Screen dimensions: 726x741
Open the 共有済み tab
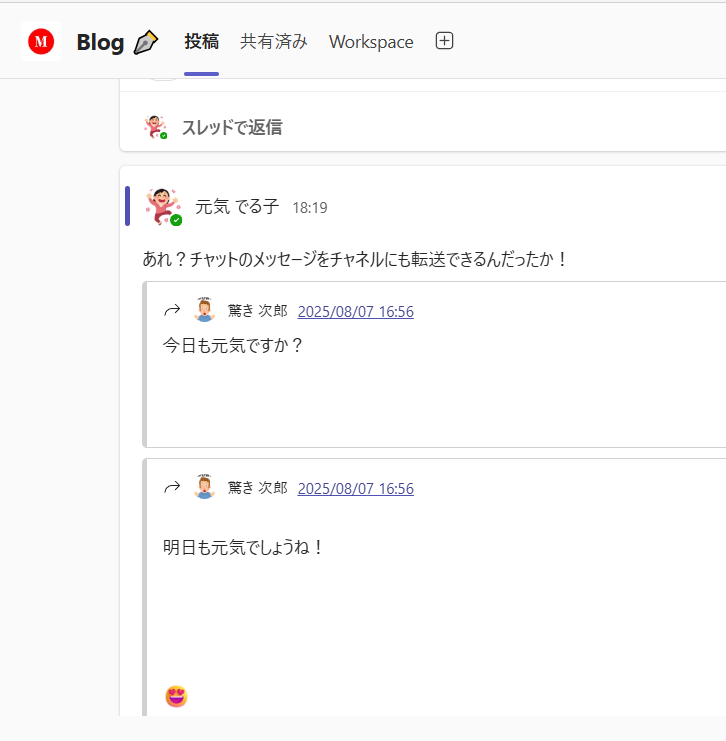[x=273, y=42]
